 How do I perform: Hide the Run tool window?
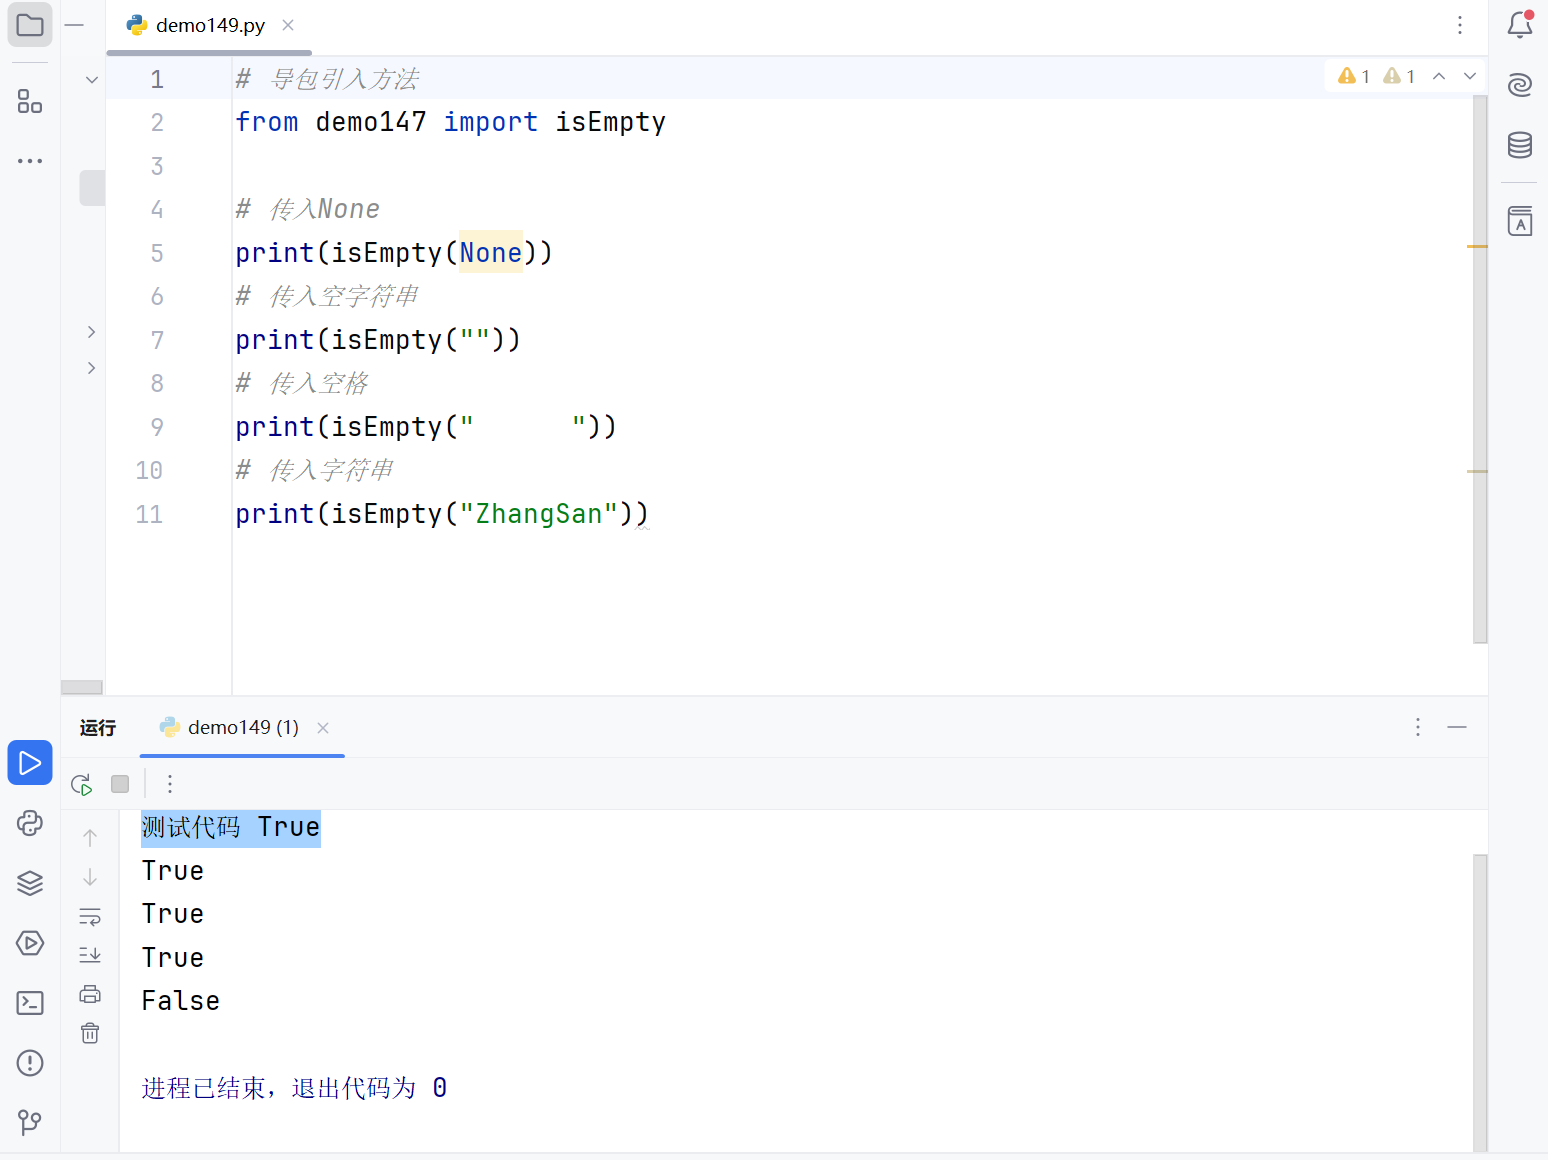[x=1457, y=727]
